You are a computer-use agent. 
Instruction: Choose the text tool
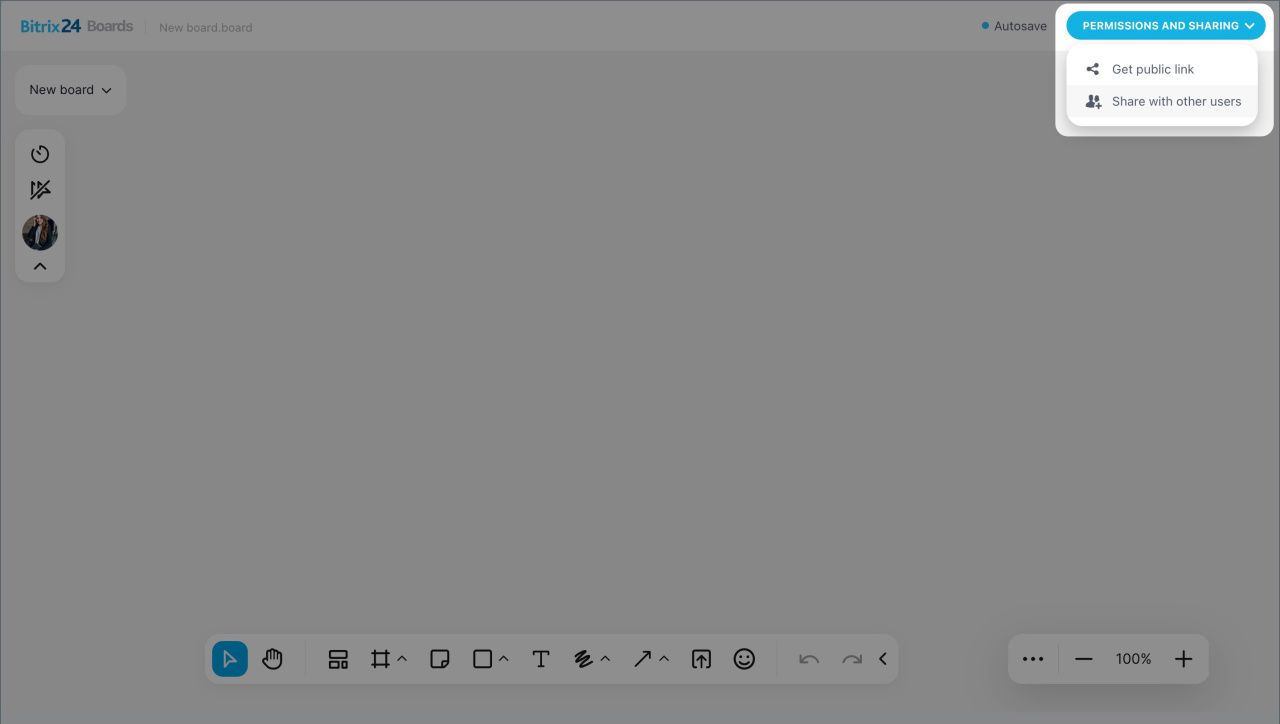coord(541,659)
